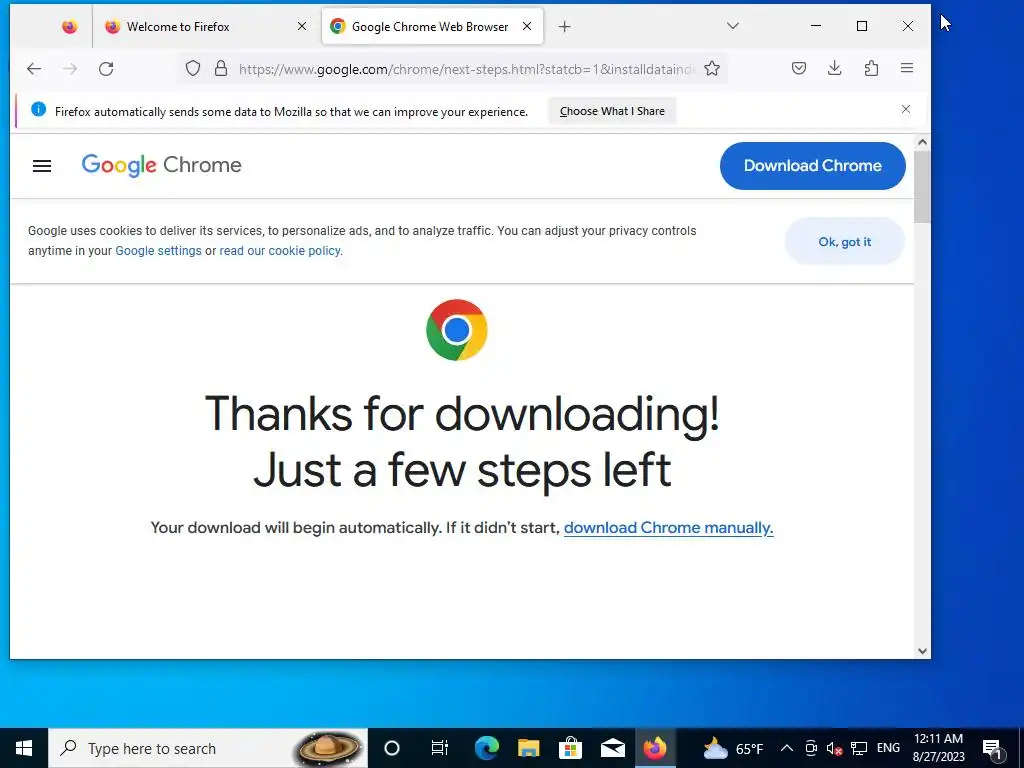
Task: Click download Chrome manually link
Action: point(668,528)
